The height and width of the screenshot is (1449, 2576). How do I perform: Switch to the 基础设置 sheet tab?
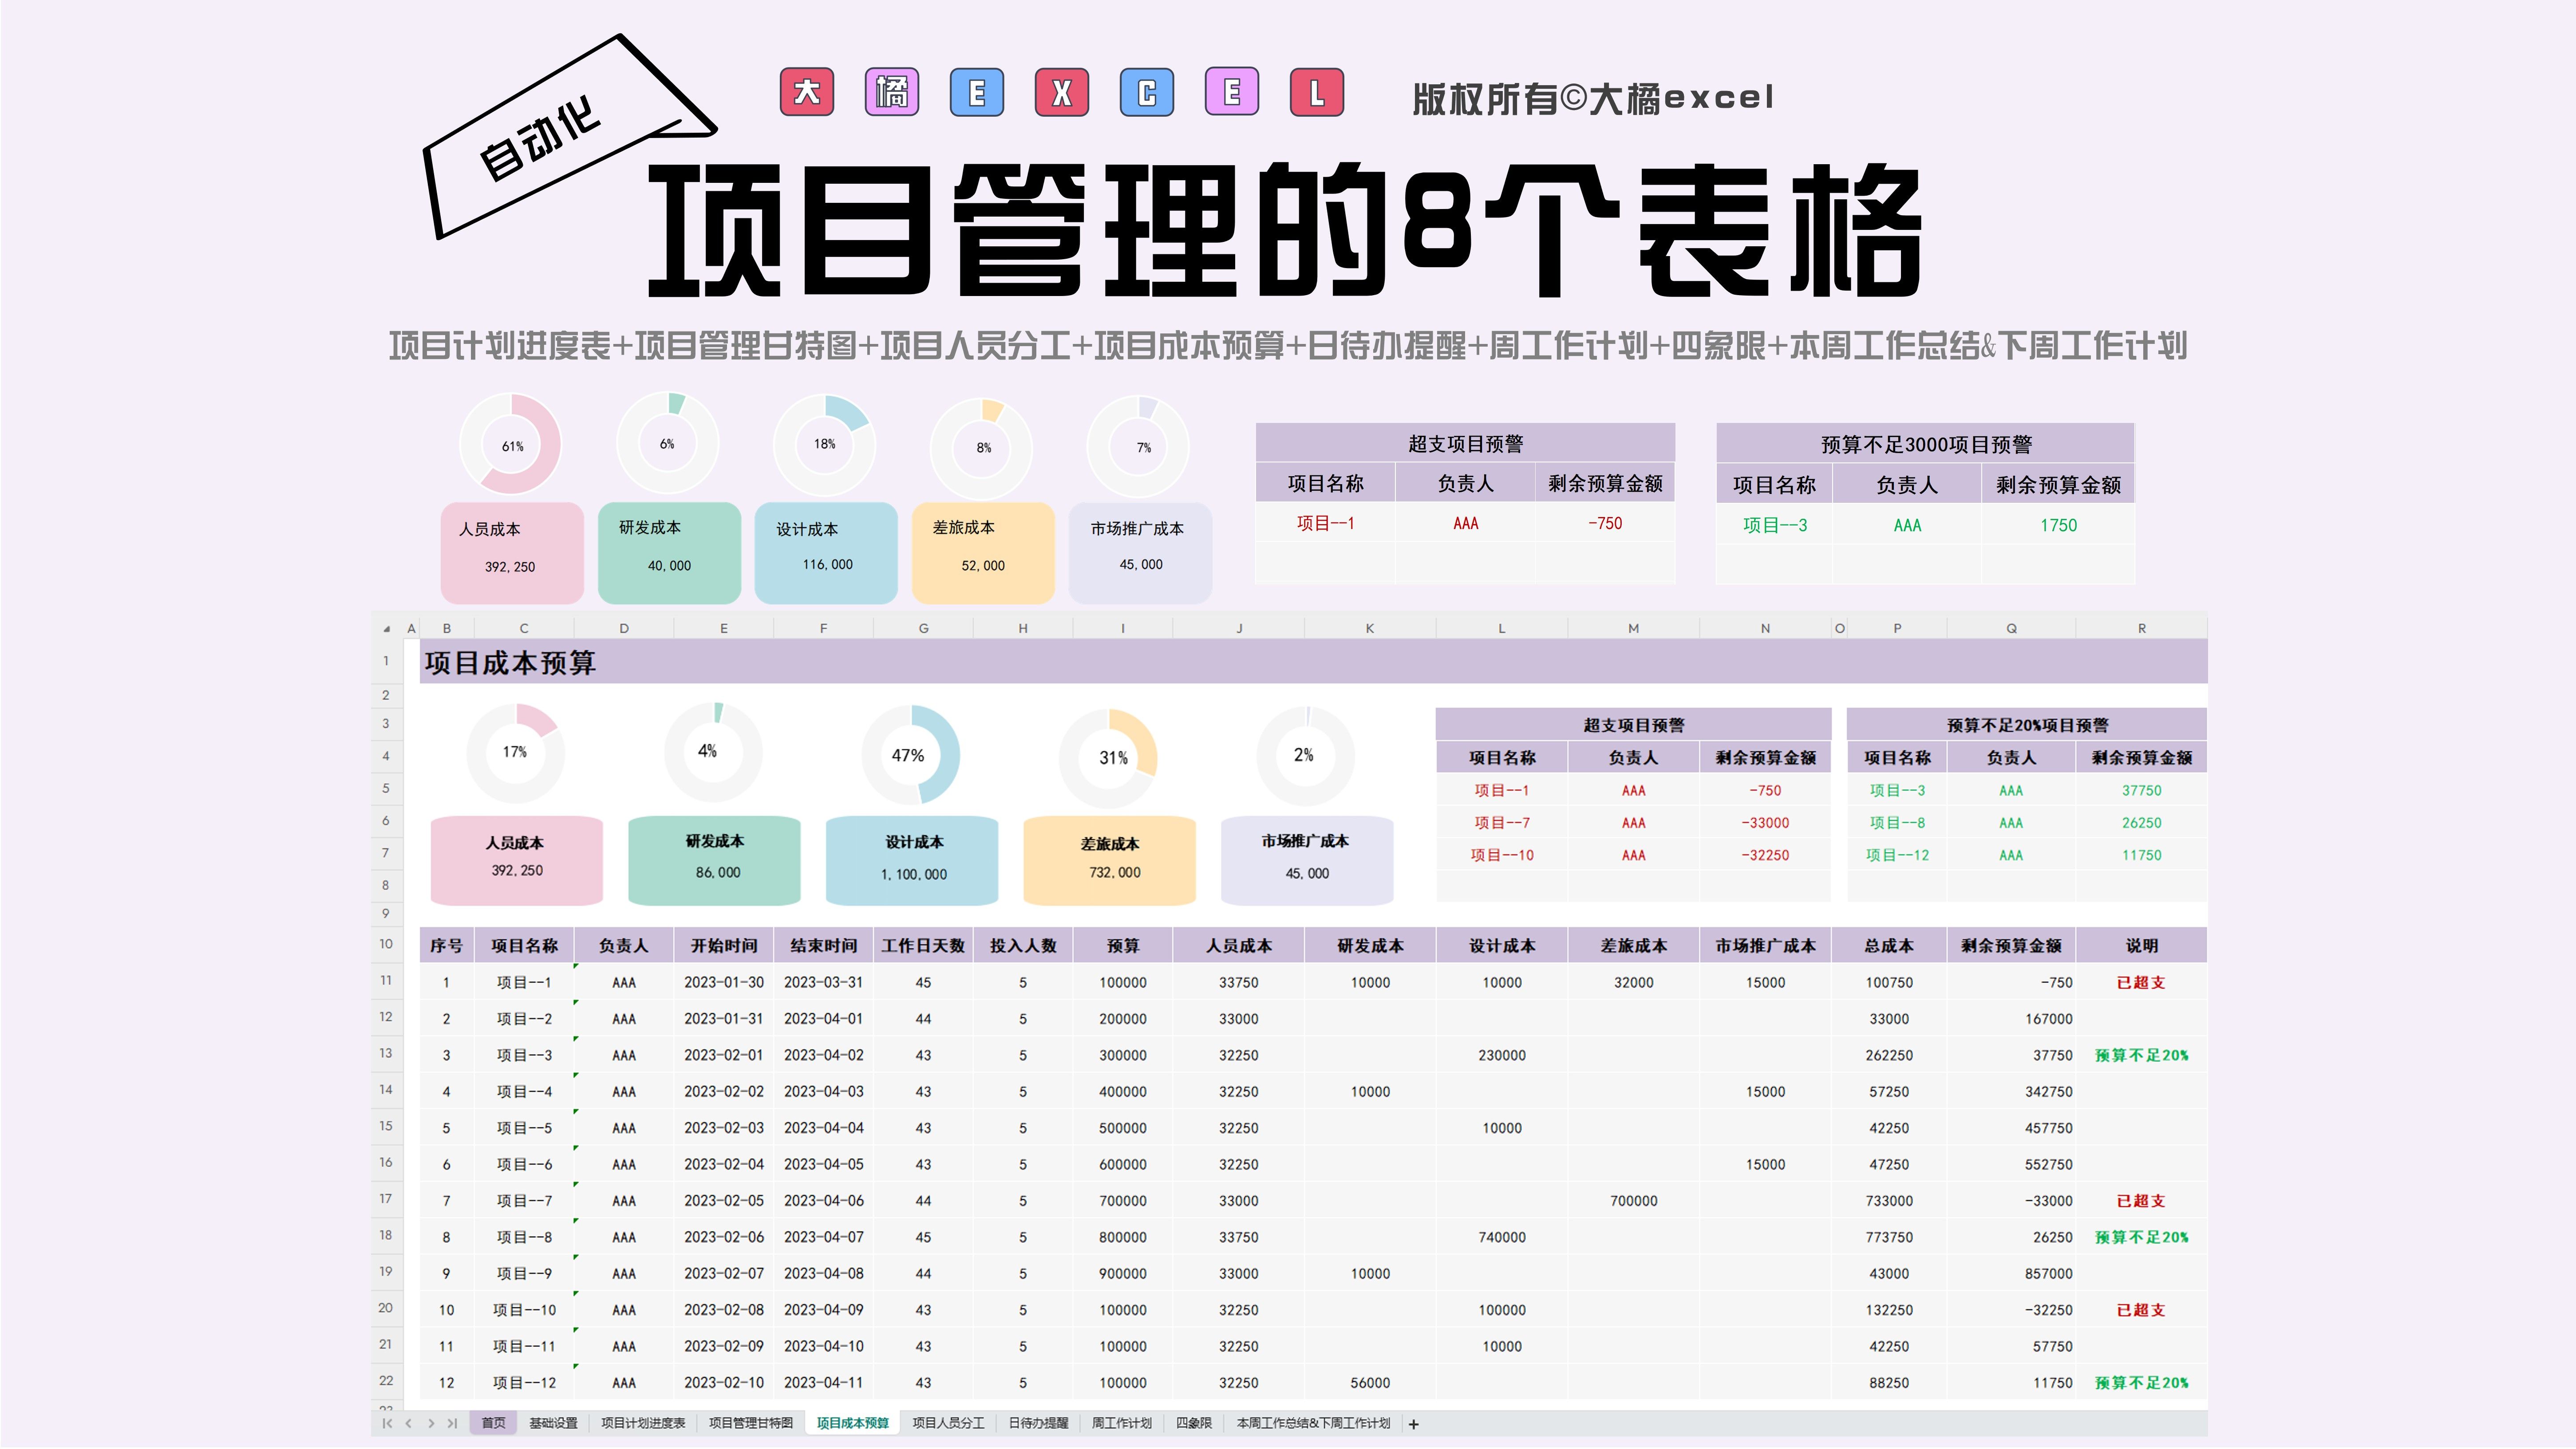(553, 1423)
